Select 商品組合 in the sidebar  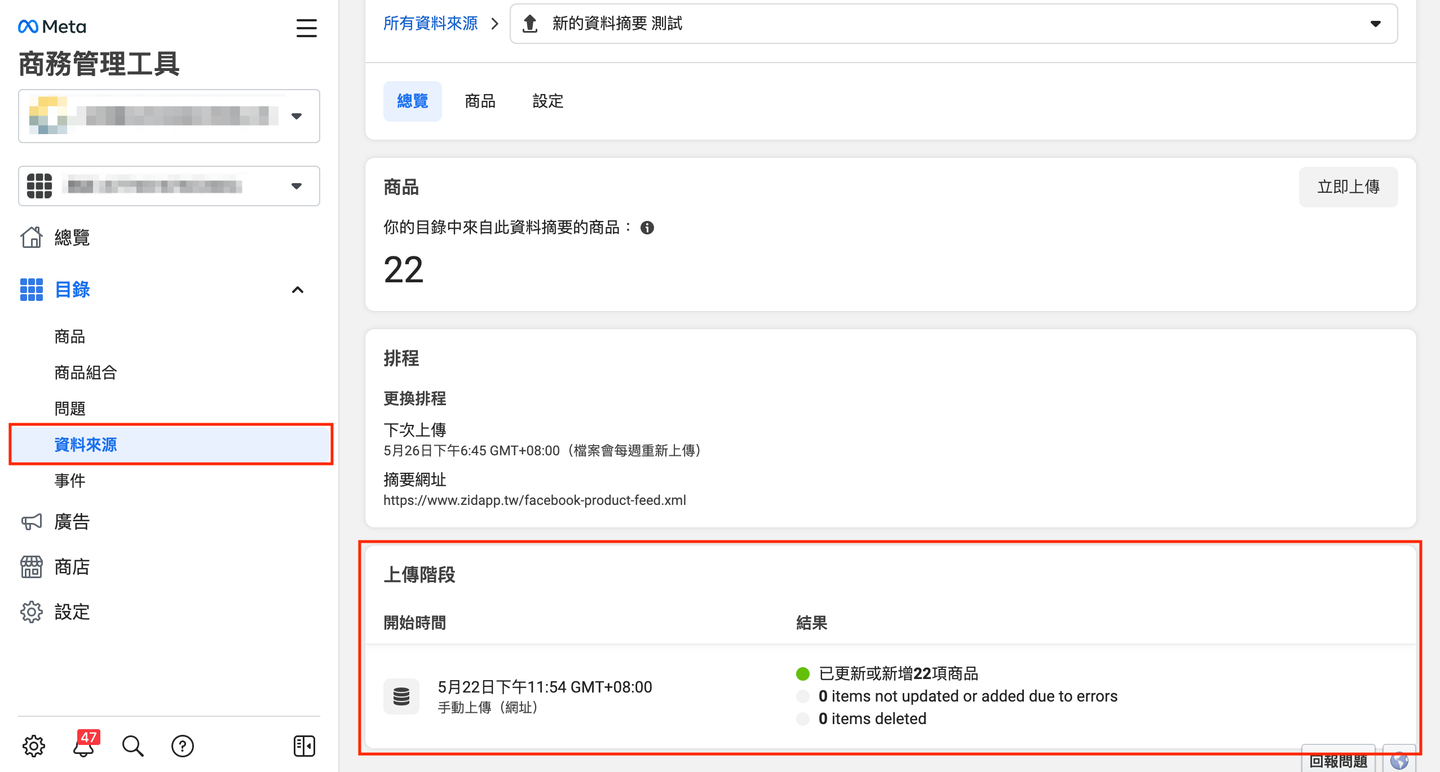86,373
